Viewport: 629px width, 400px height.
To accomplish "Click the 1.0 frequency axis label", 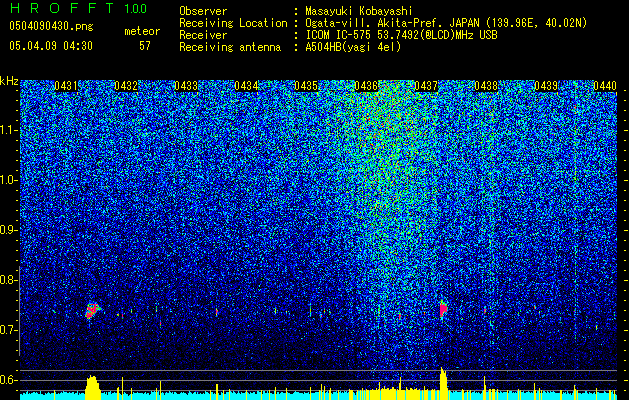I will (8, 180).
